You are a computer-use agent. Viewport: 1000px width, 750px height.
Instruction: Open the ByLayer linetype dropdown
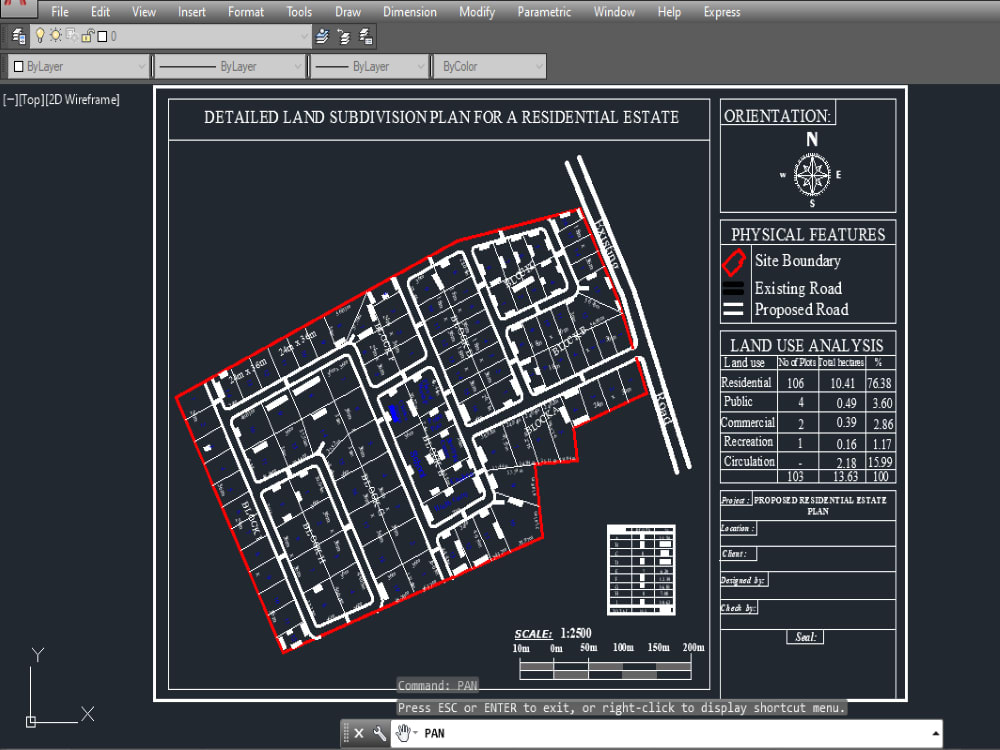click(297, 66)
